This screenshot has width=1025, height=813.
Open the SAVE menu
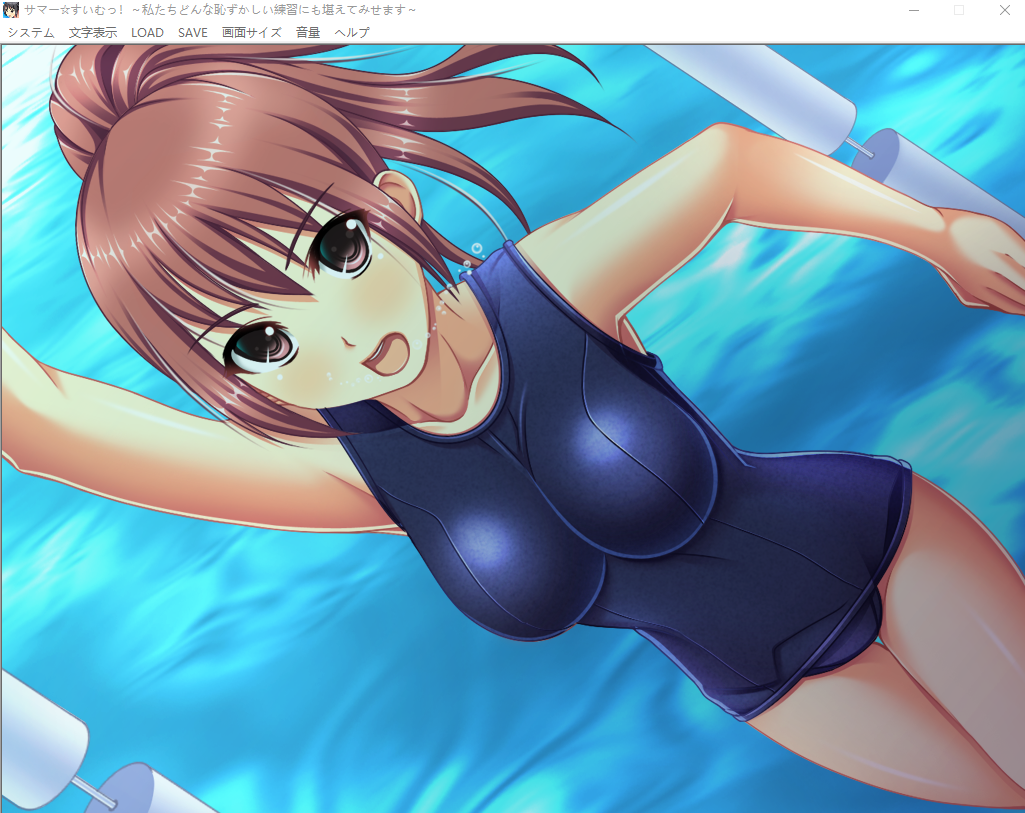[x=193, y=33]
